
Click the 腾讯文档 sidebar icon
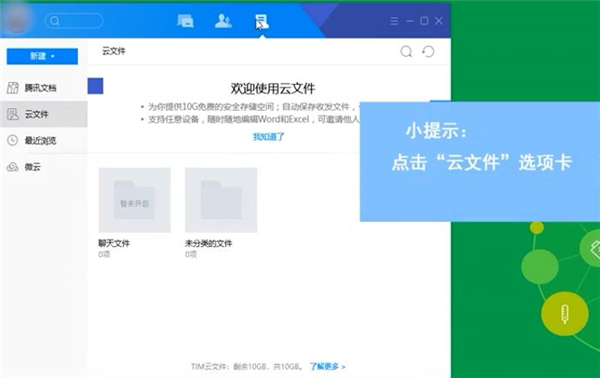click(13, 88)
